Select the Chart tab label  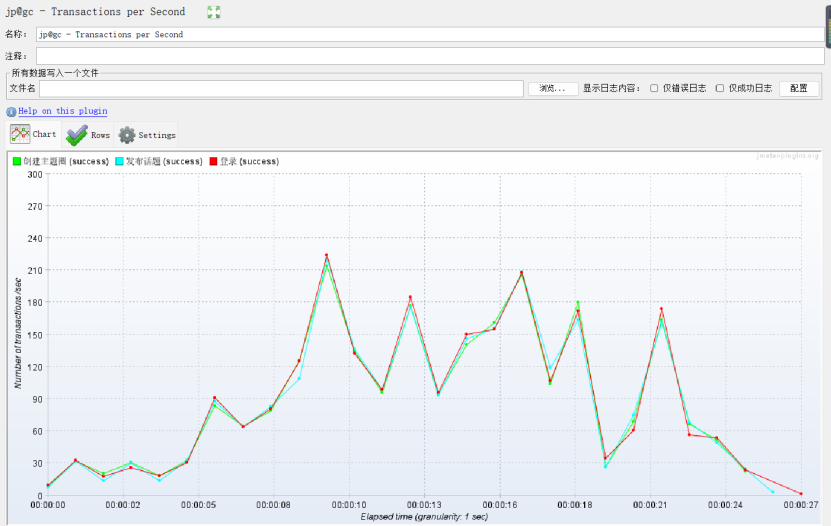point(44,135)
